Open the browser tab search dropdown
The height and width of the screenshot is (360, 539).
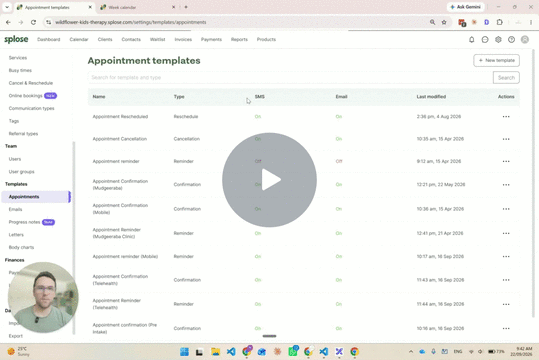[x=7, y=7]
